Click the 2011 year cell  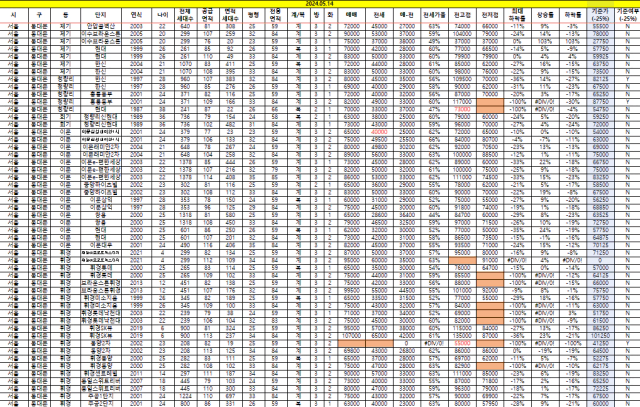136,373
